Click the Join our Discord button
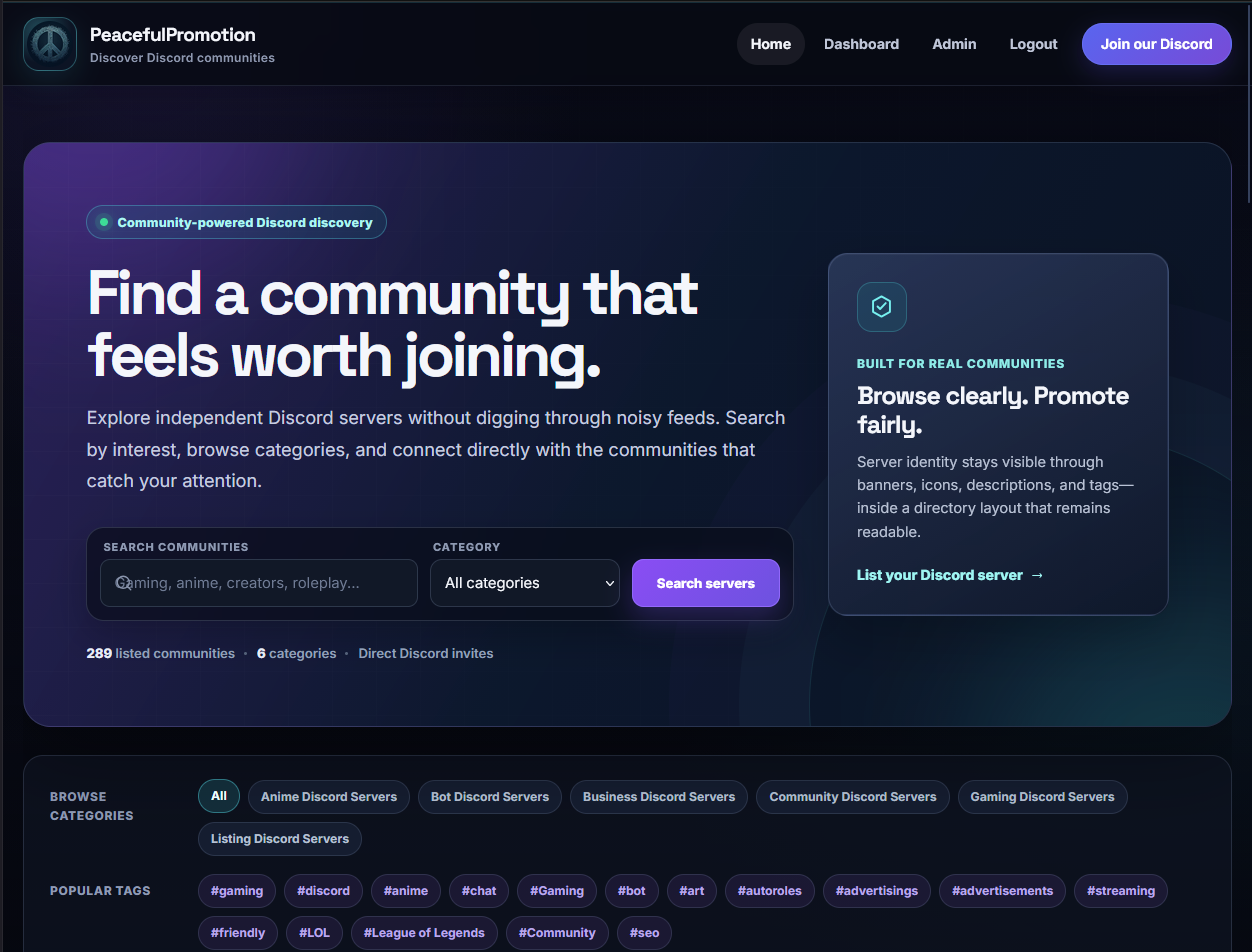1252x952 pixels. click(1157, 44)
